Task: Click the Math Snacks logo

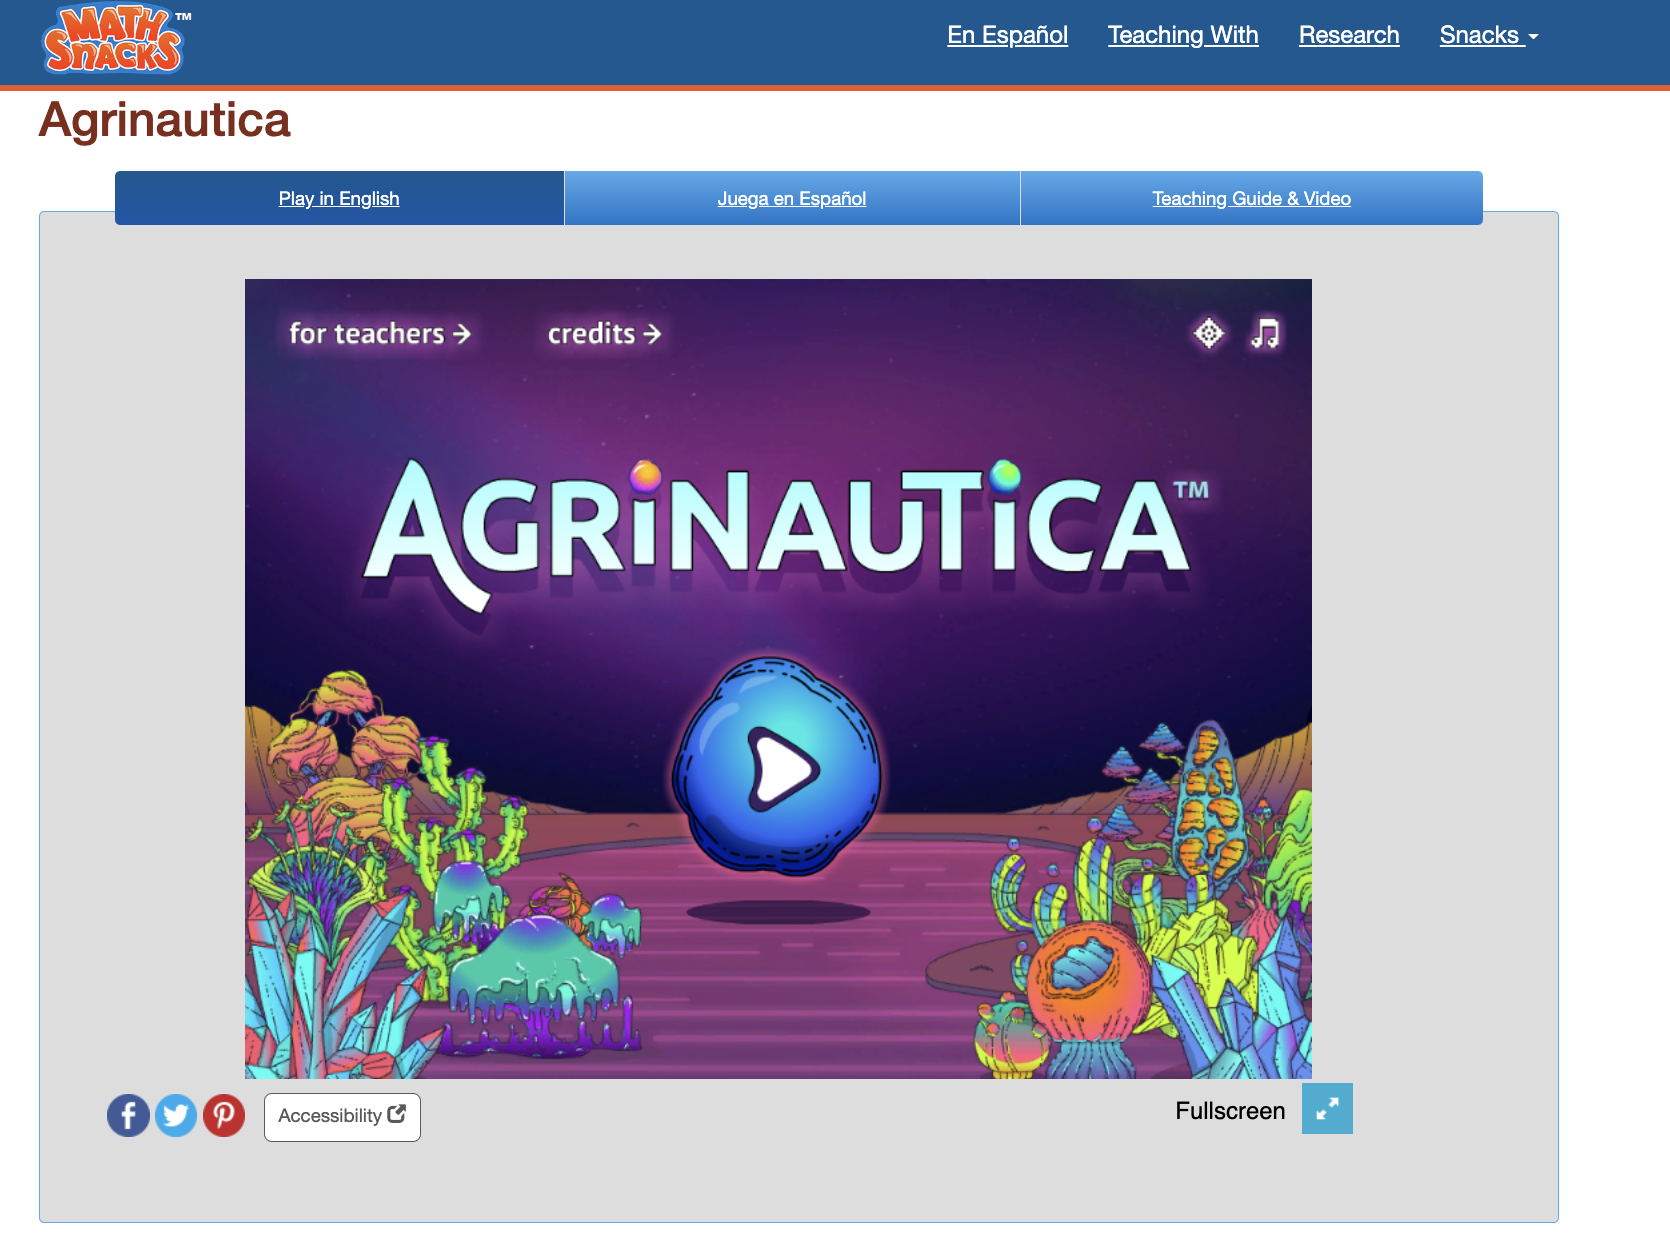Action: [114, 41]
